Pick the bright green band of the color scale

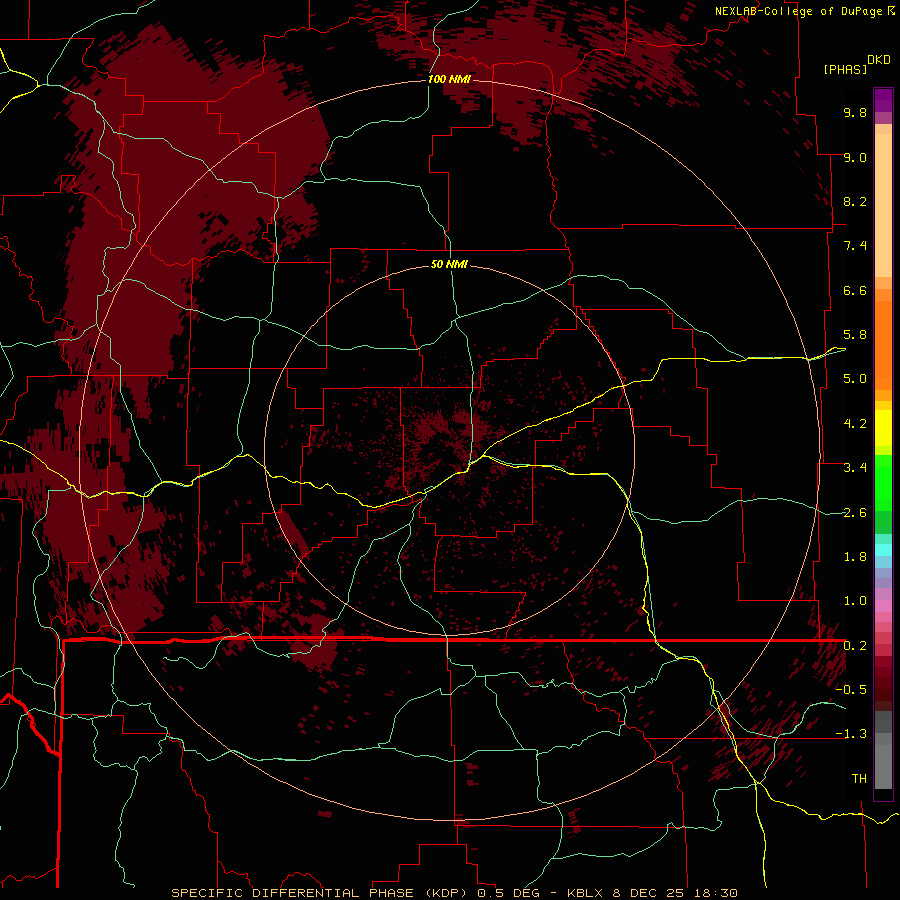click(x=883, y=482)
